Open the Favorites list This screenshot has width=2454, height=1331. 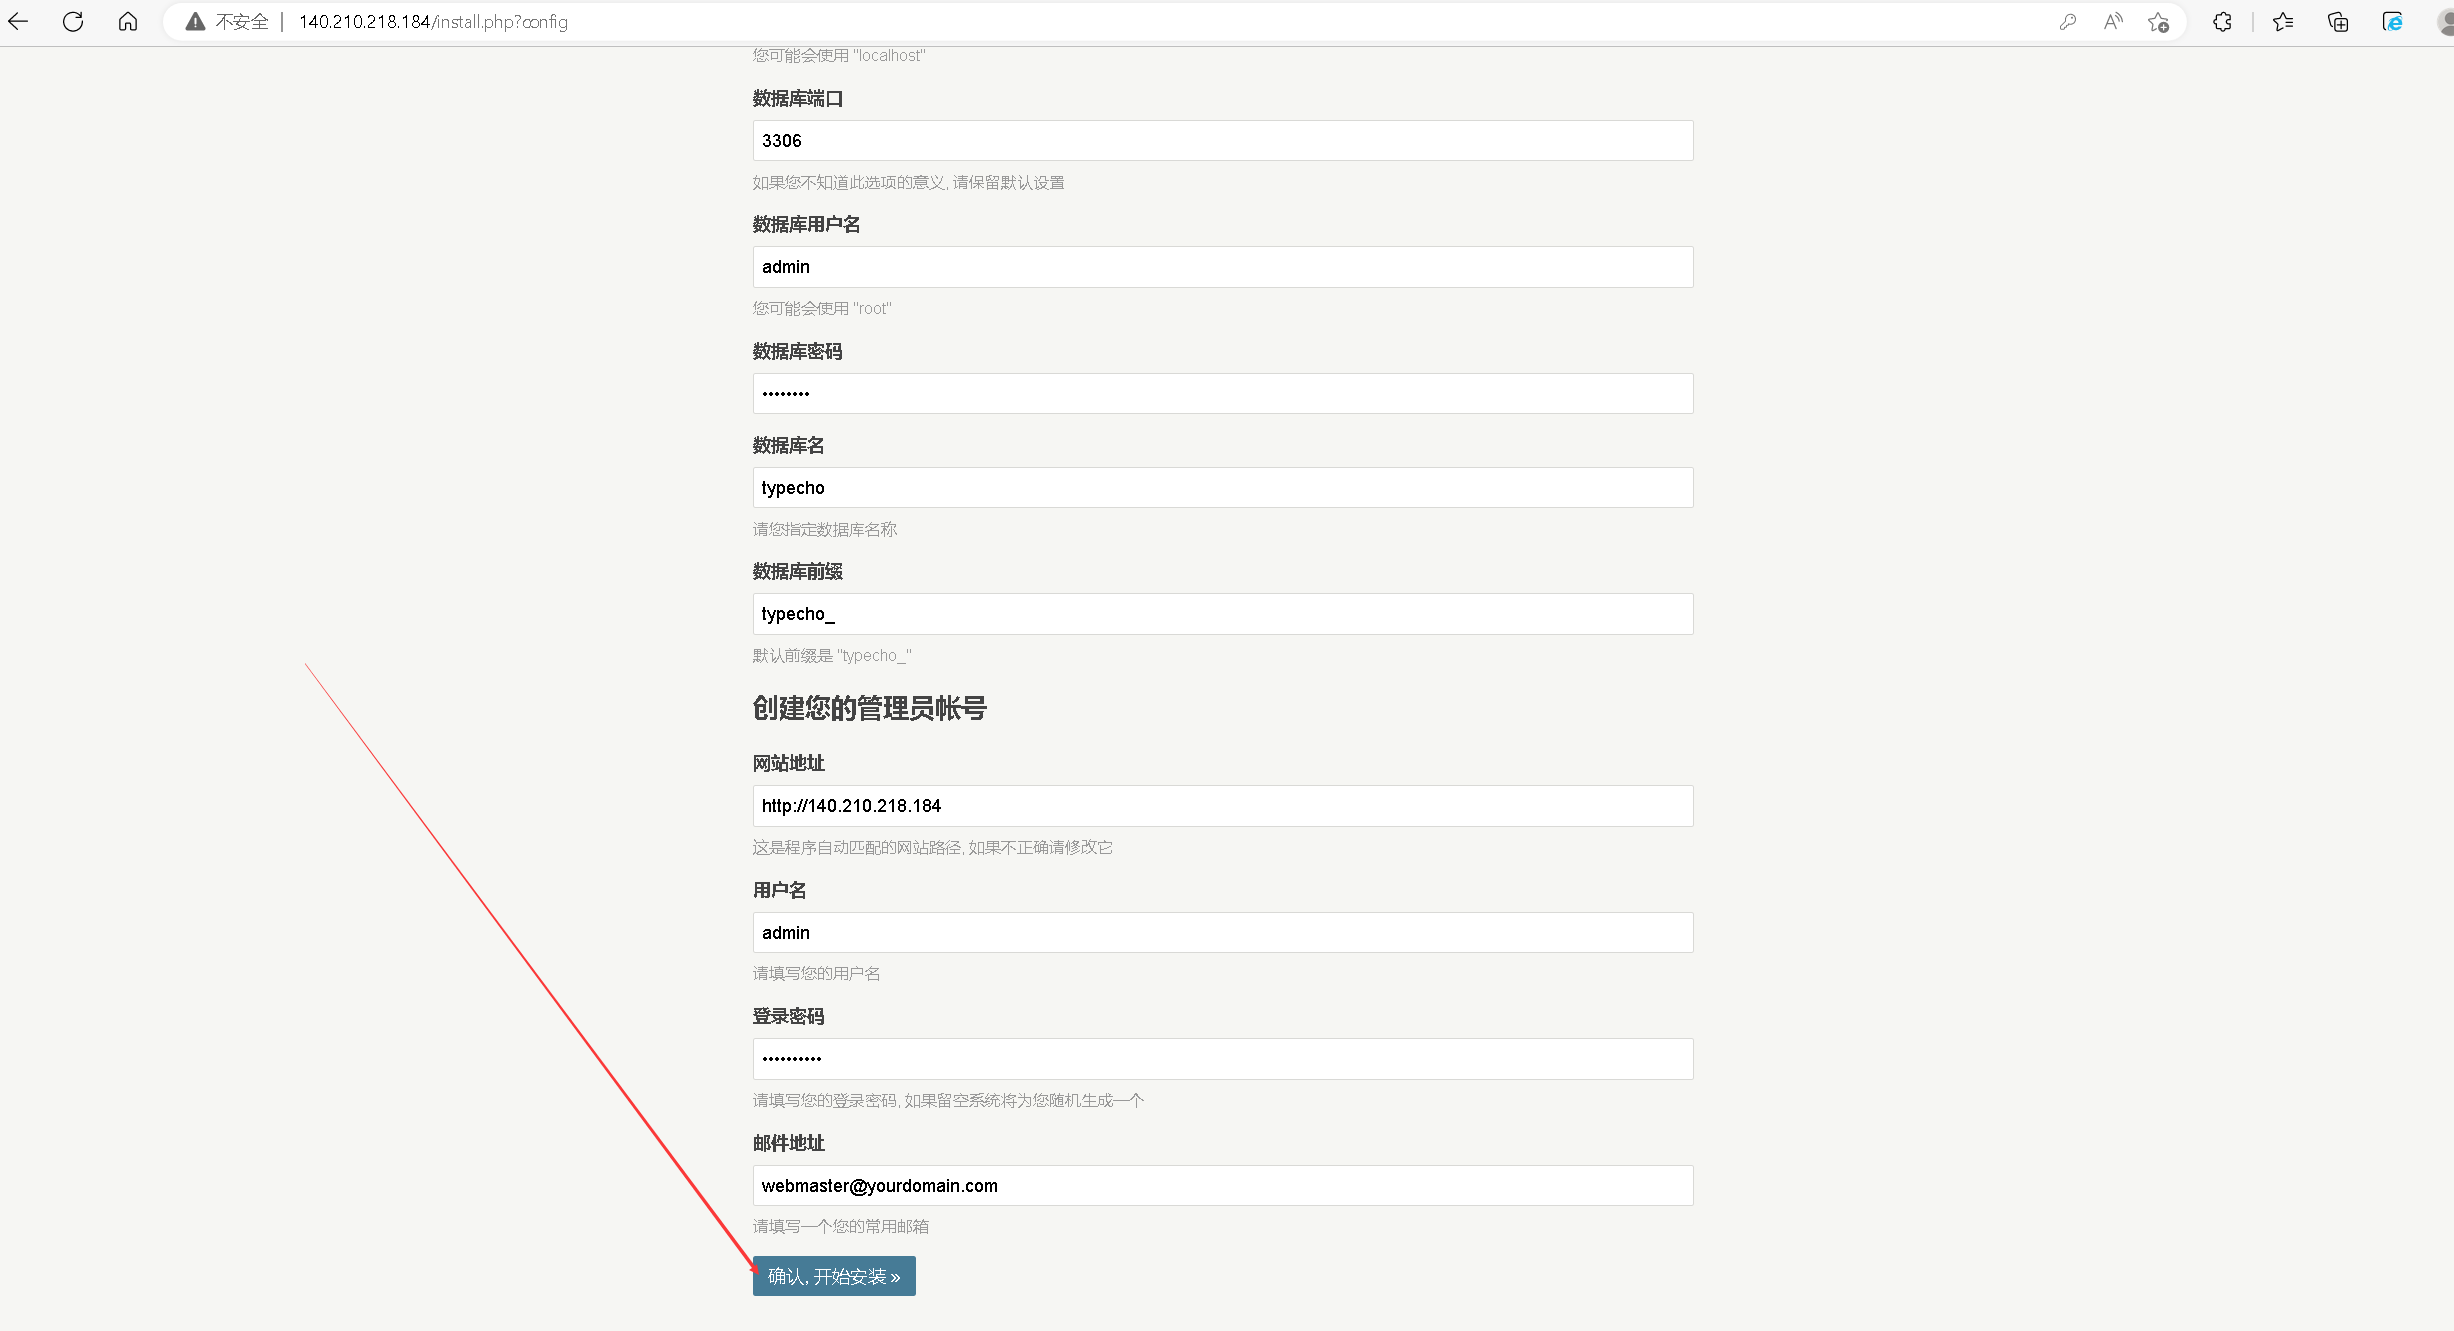tap(2283, 22)
